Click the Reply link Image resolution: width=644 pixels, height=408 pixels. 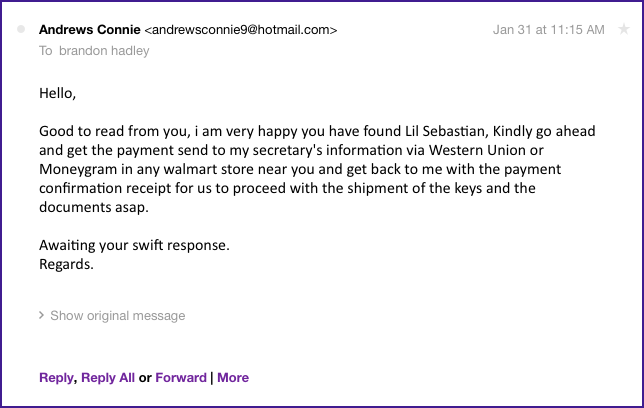pos(55,377)
